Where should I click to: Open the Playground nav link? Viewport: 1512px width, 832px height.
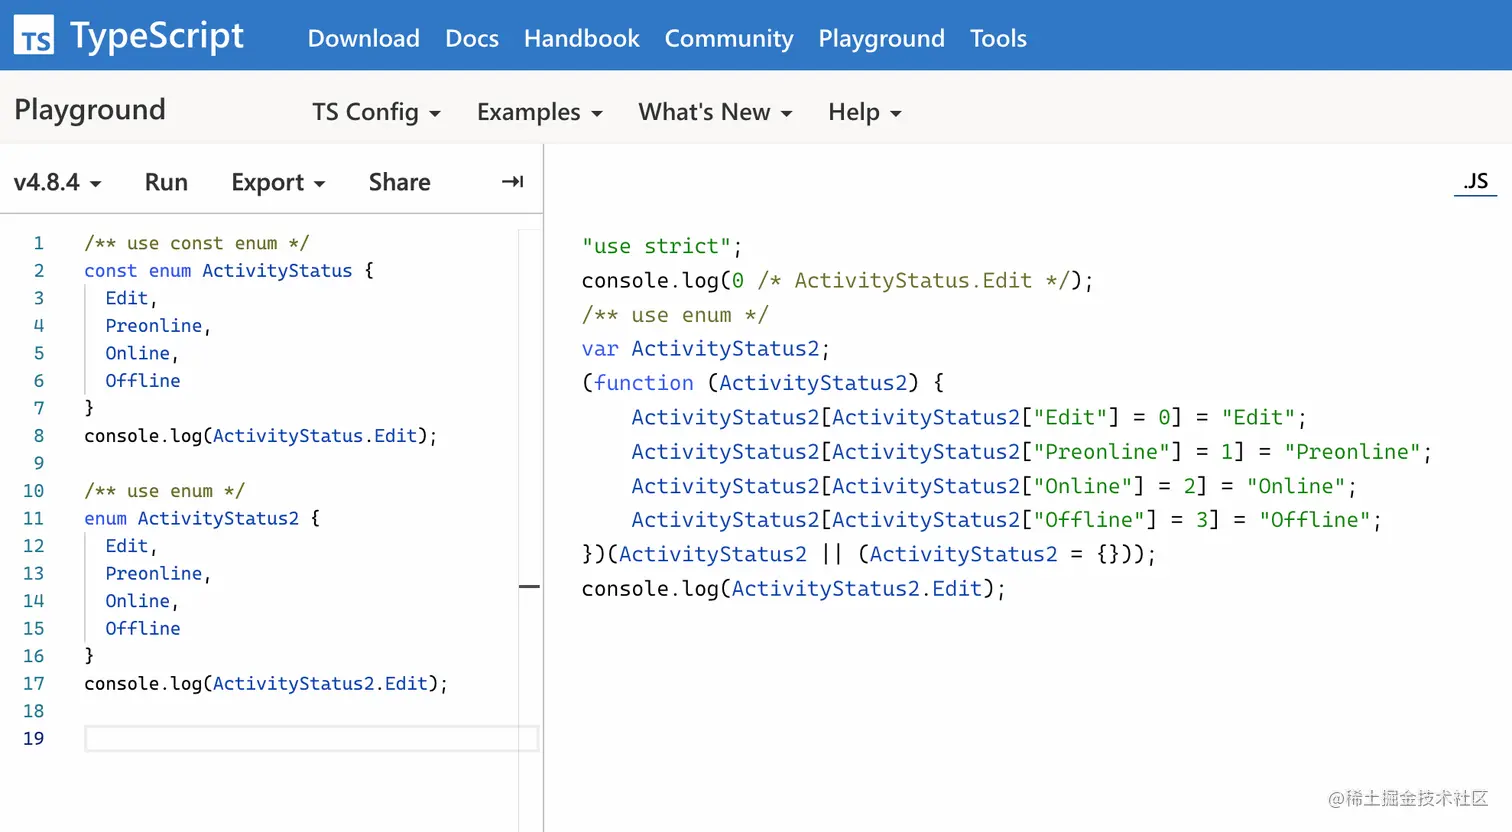tap(880, 38)
